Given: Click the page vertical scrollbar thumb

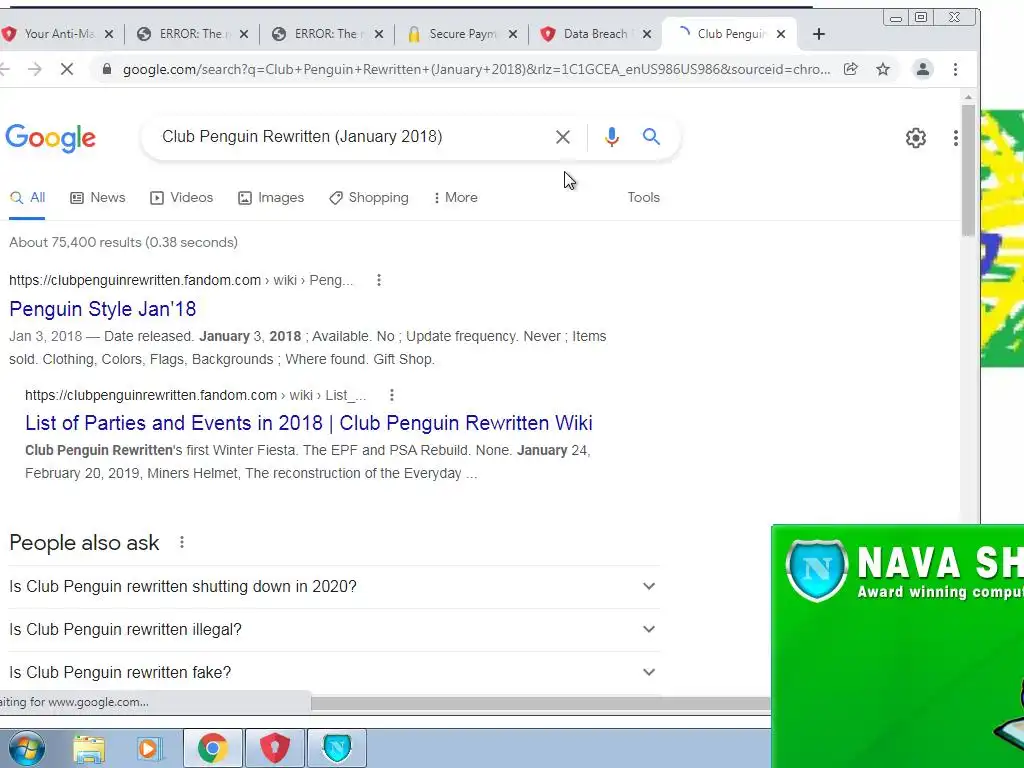Looking at the screenshot, I should pyautogui.click(x=968, y=170).
